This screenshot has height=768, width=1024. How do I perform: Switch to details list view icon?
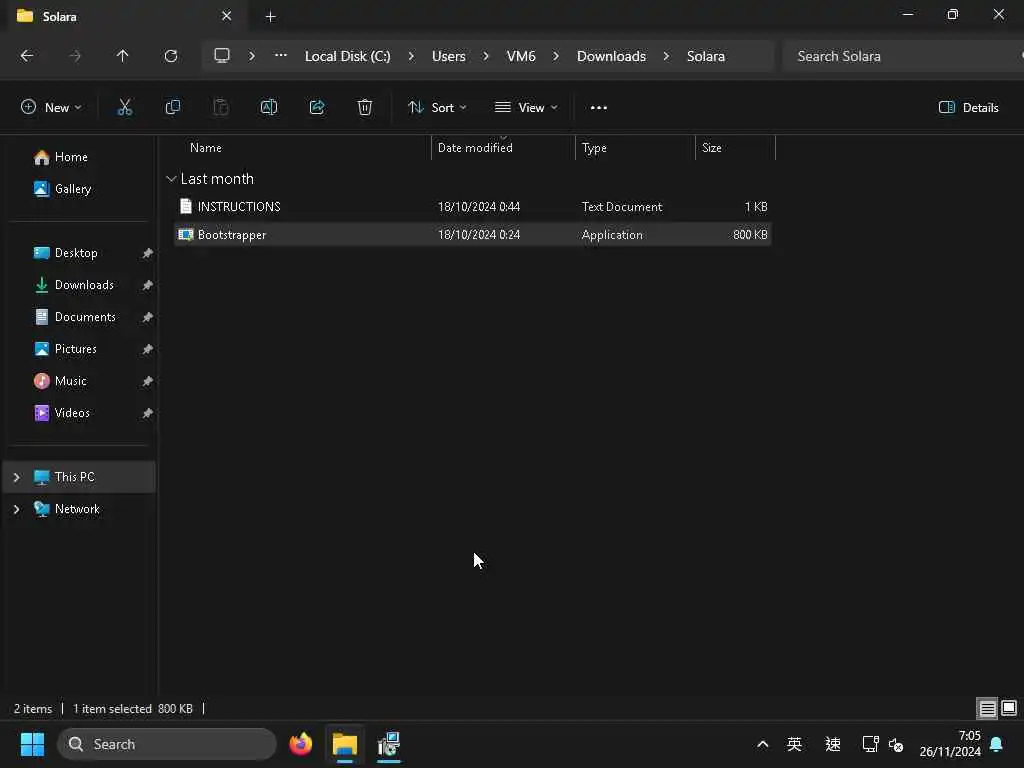point(987,708)
